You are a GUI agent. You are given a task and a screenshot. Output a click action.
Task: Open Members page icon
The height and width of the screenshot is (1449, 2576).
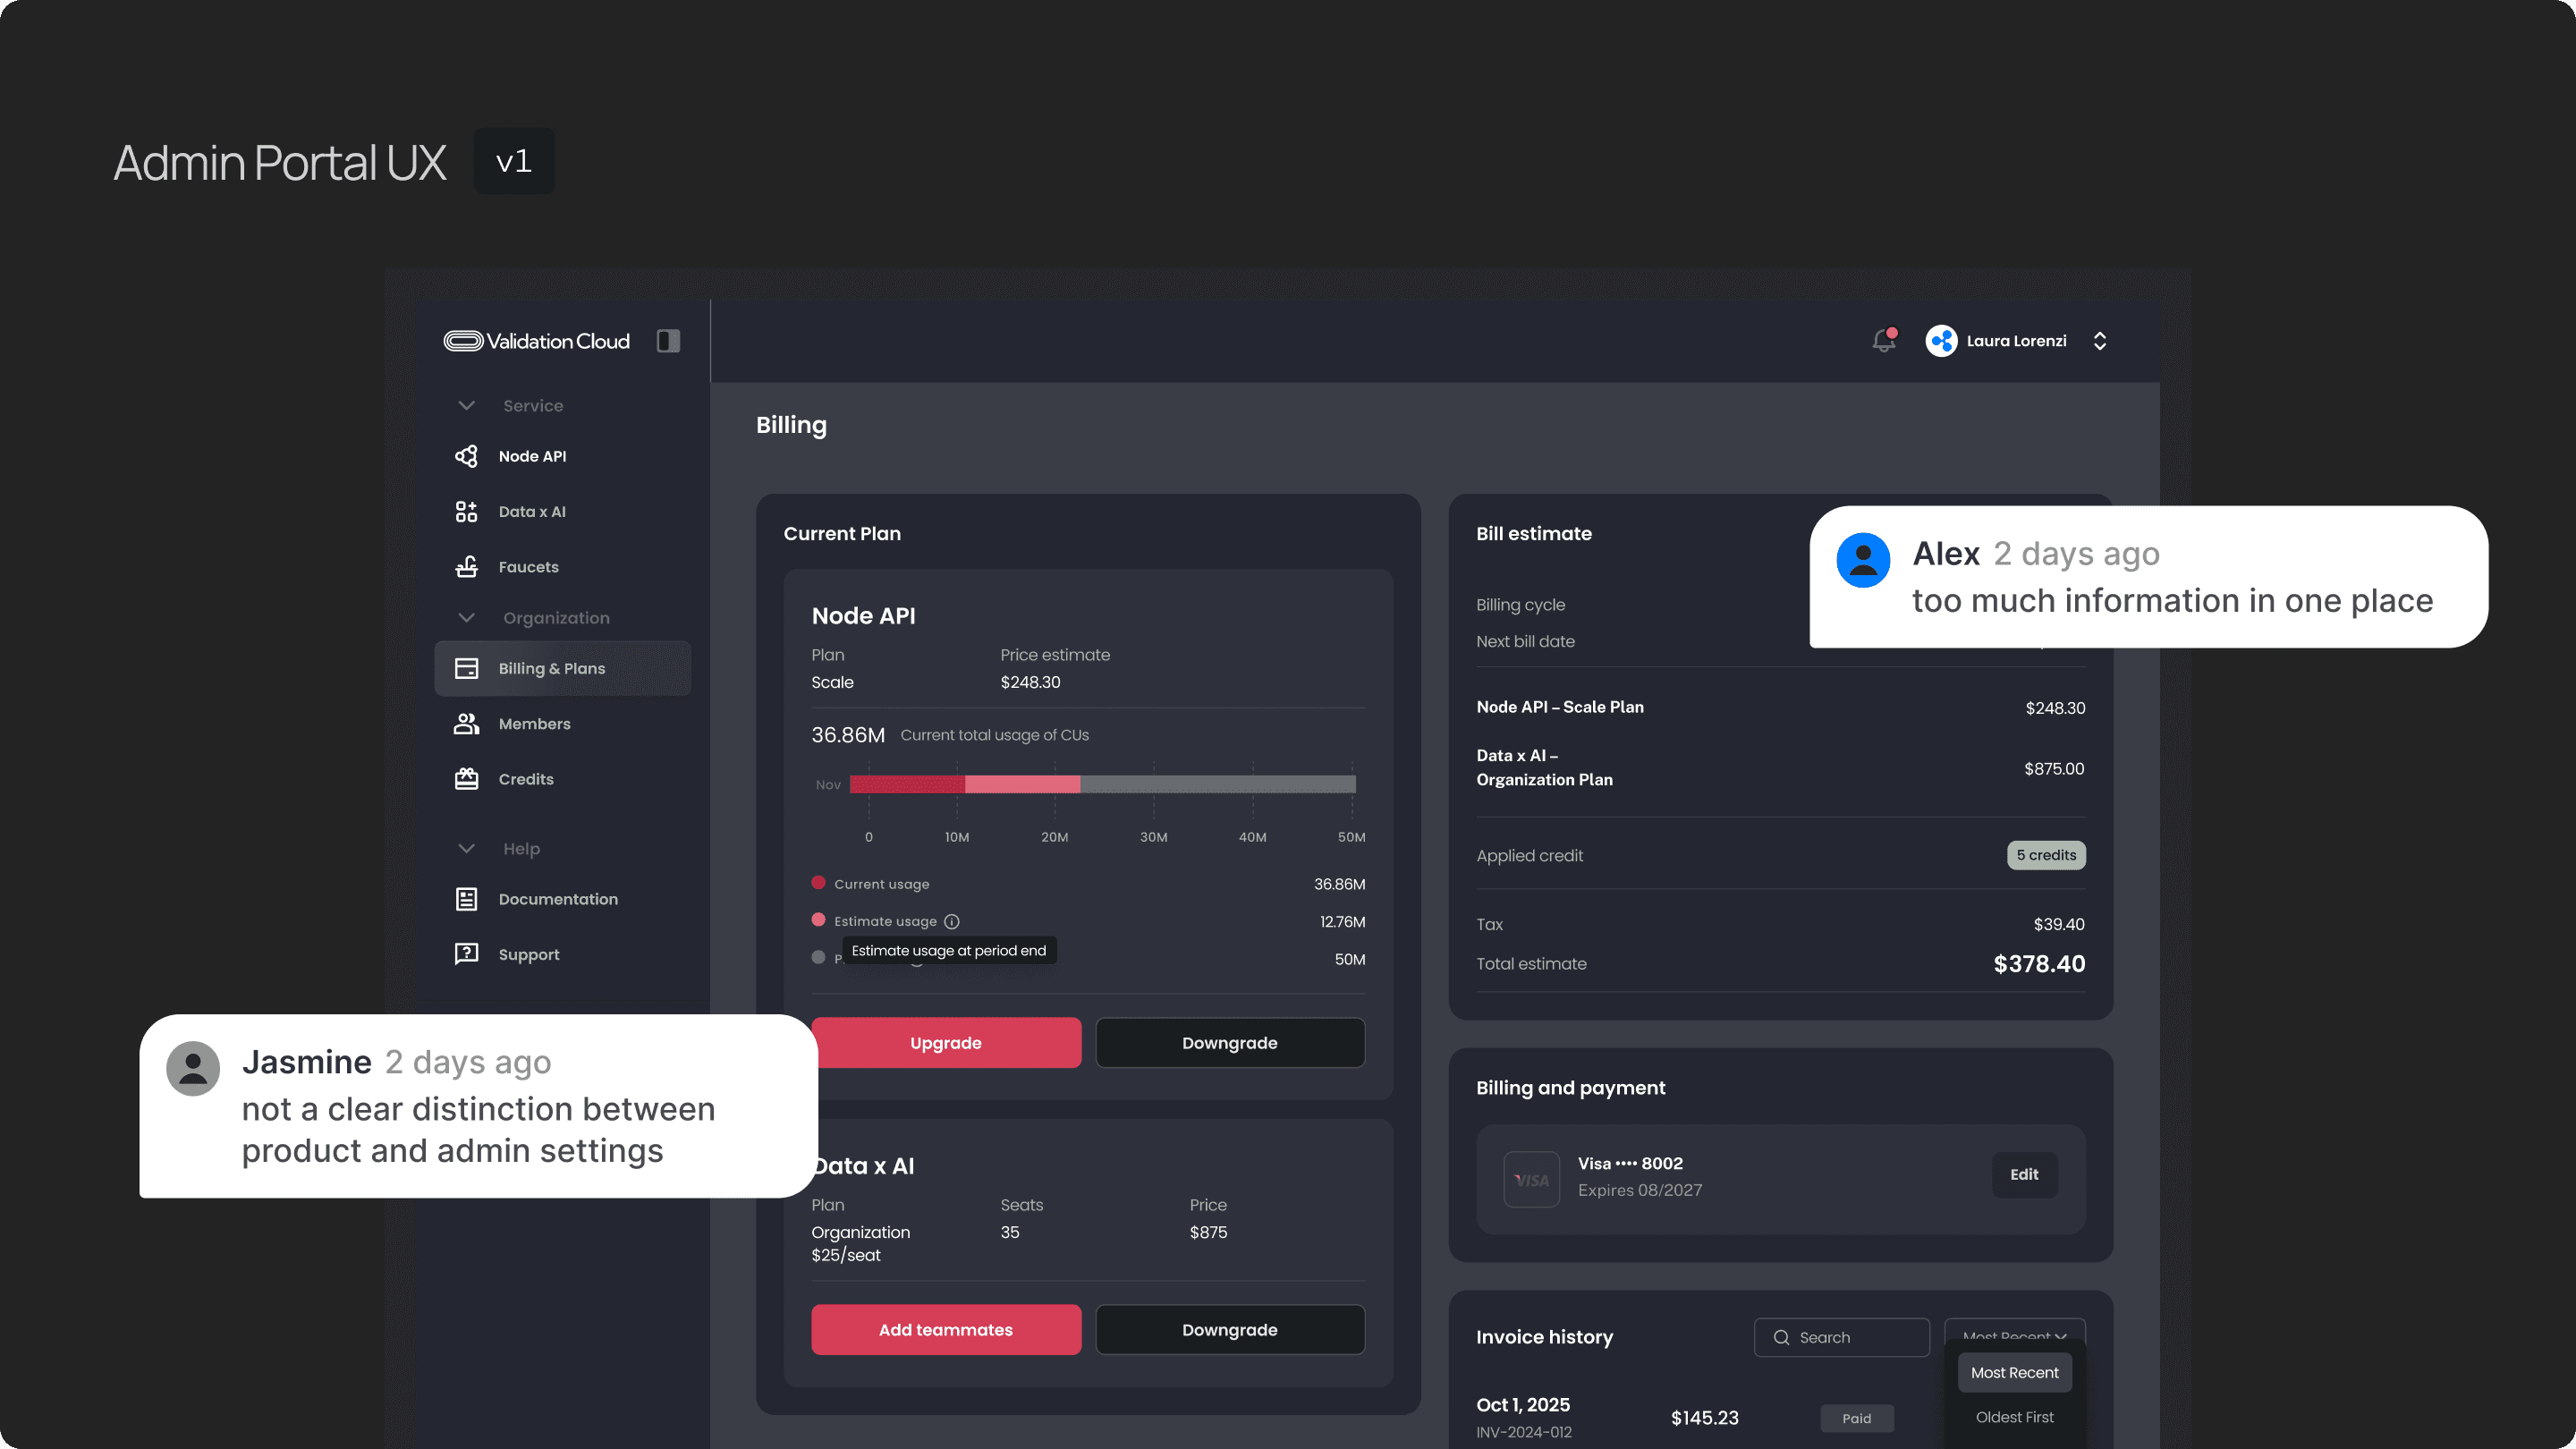pyautogui.click(x=466, y=724)
